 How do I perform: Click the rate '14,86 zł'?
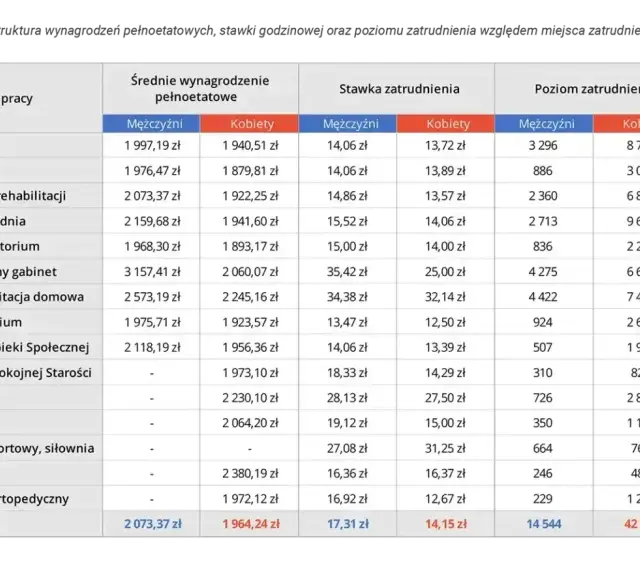(x=347, y=196)
